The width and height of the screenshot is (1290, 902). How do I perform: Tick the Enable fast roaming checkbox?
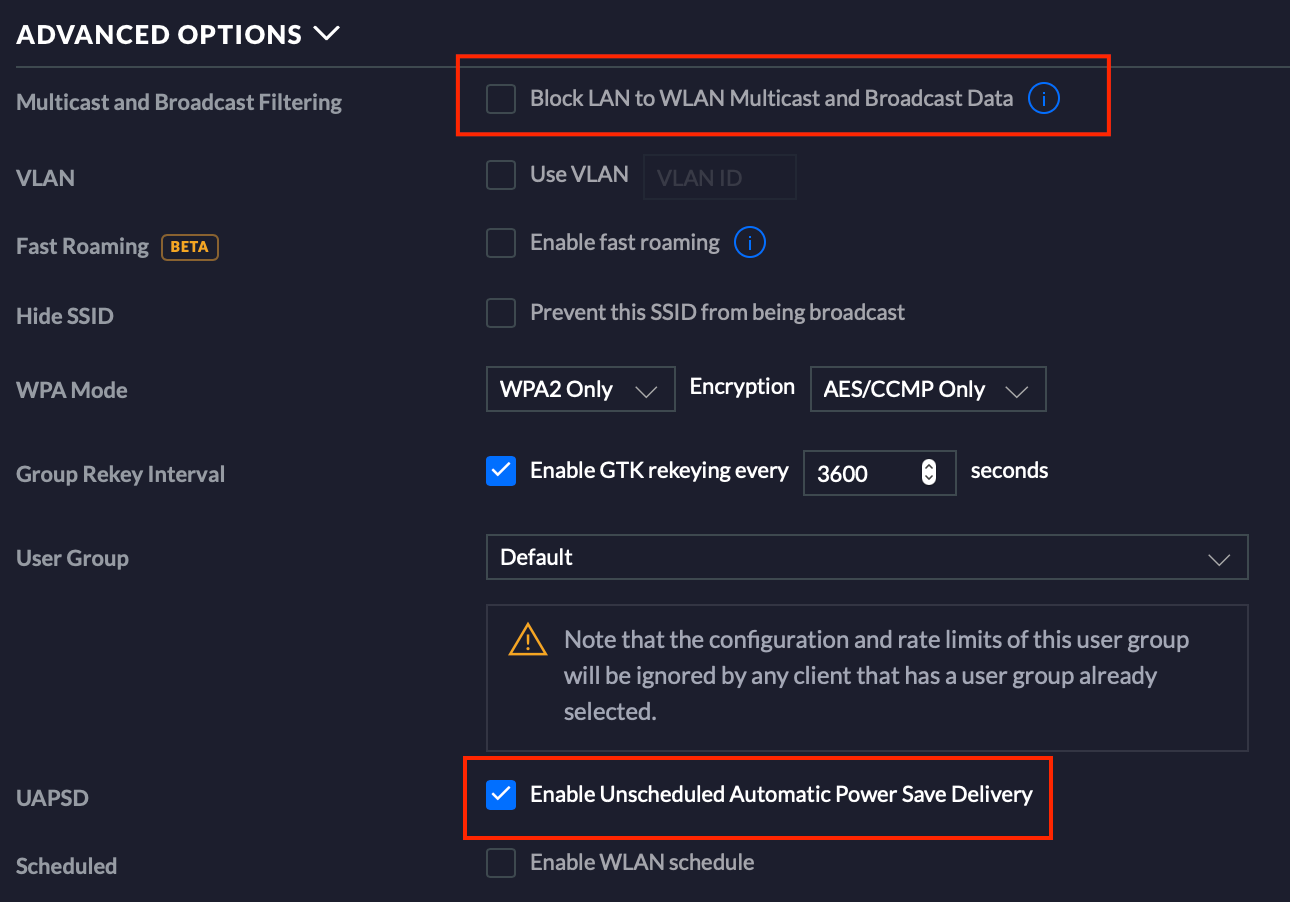click(x=501, y=243)
